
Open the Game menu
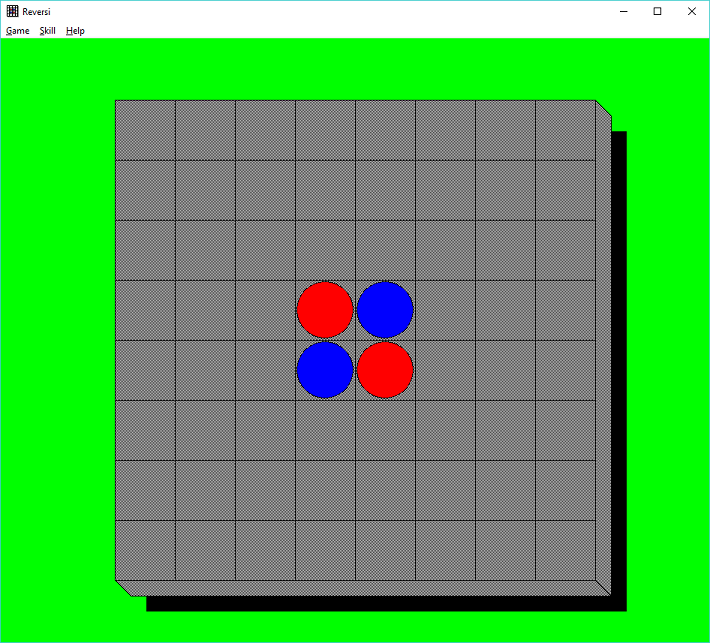(18, 31)
